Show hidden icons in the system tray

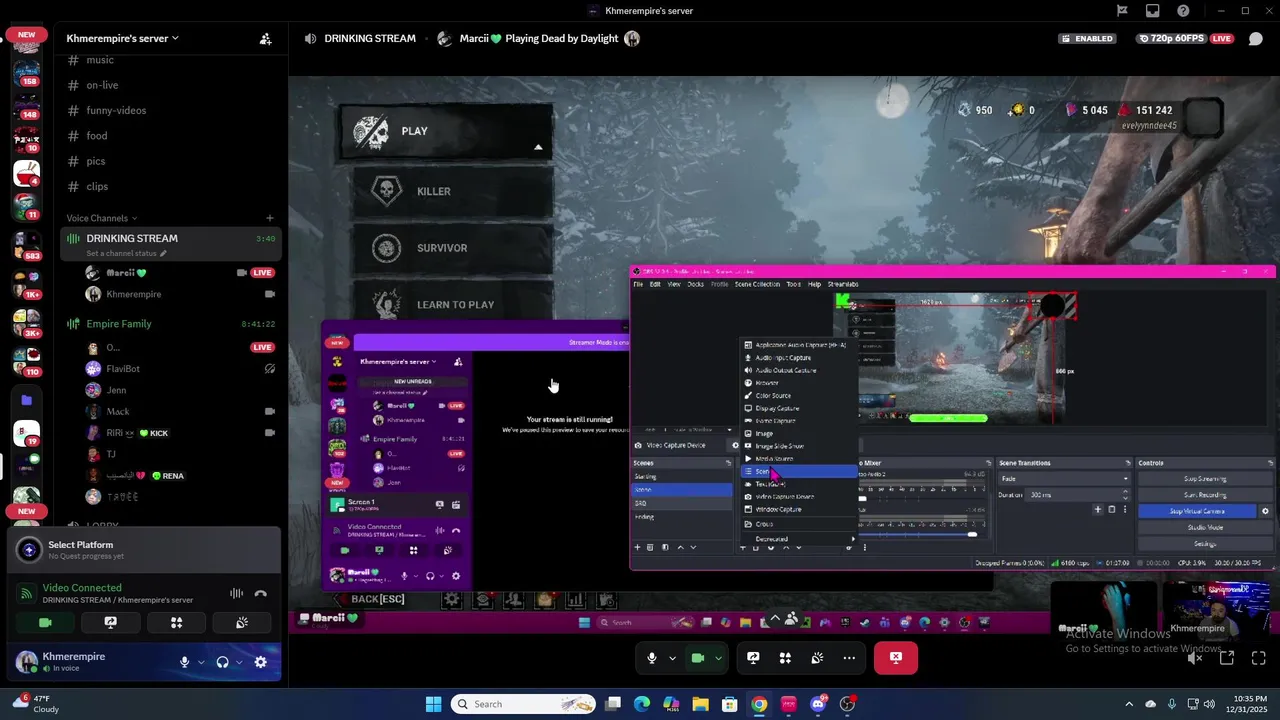pos(1129,704)
